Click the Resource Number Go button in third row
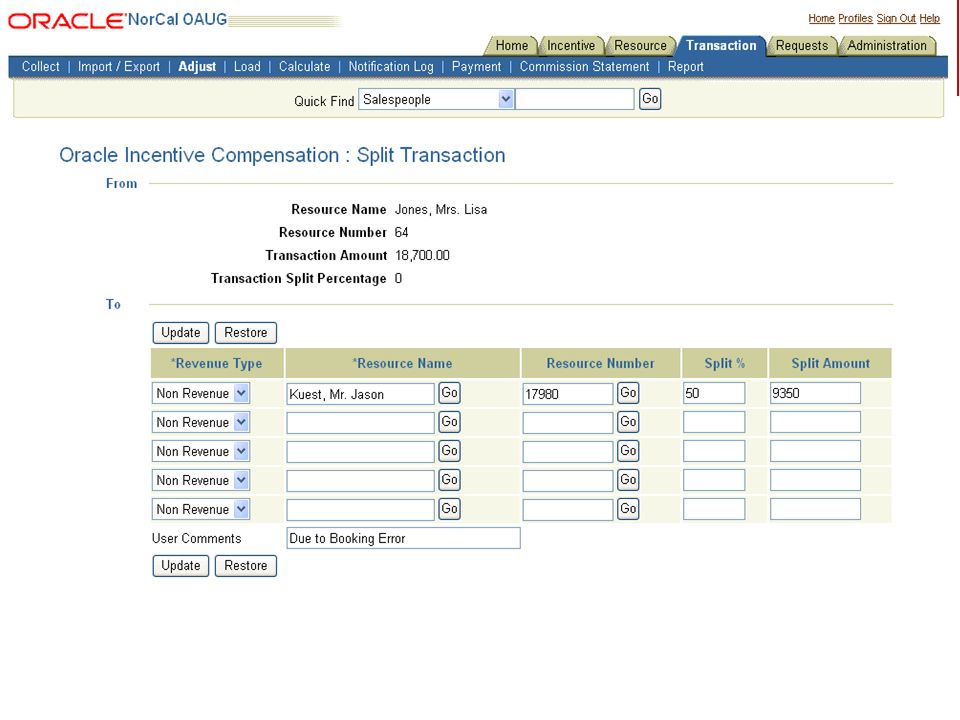This screenshot has width=960, height=720. coord(628,451)
